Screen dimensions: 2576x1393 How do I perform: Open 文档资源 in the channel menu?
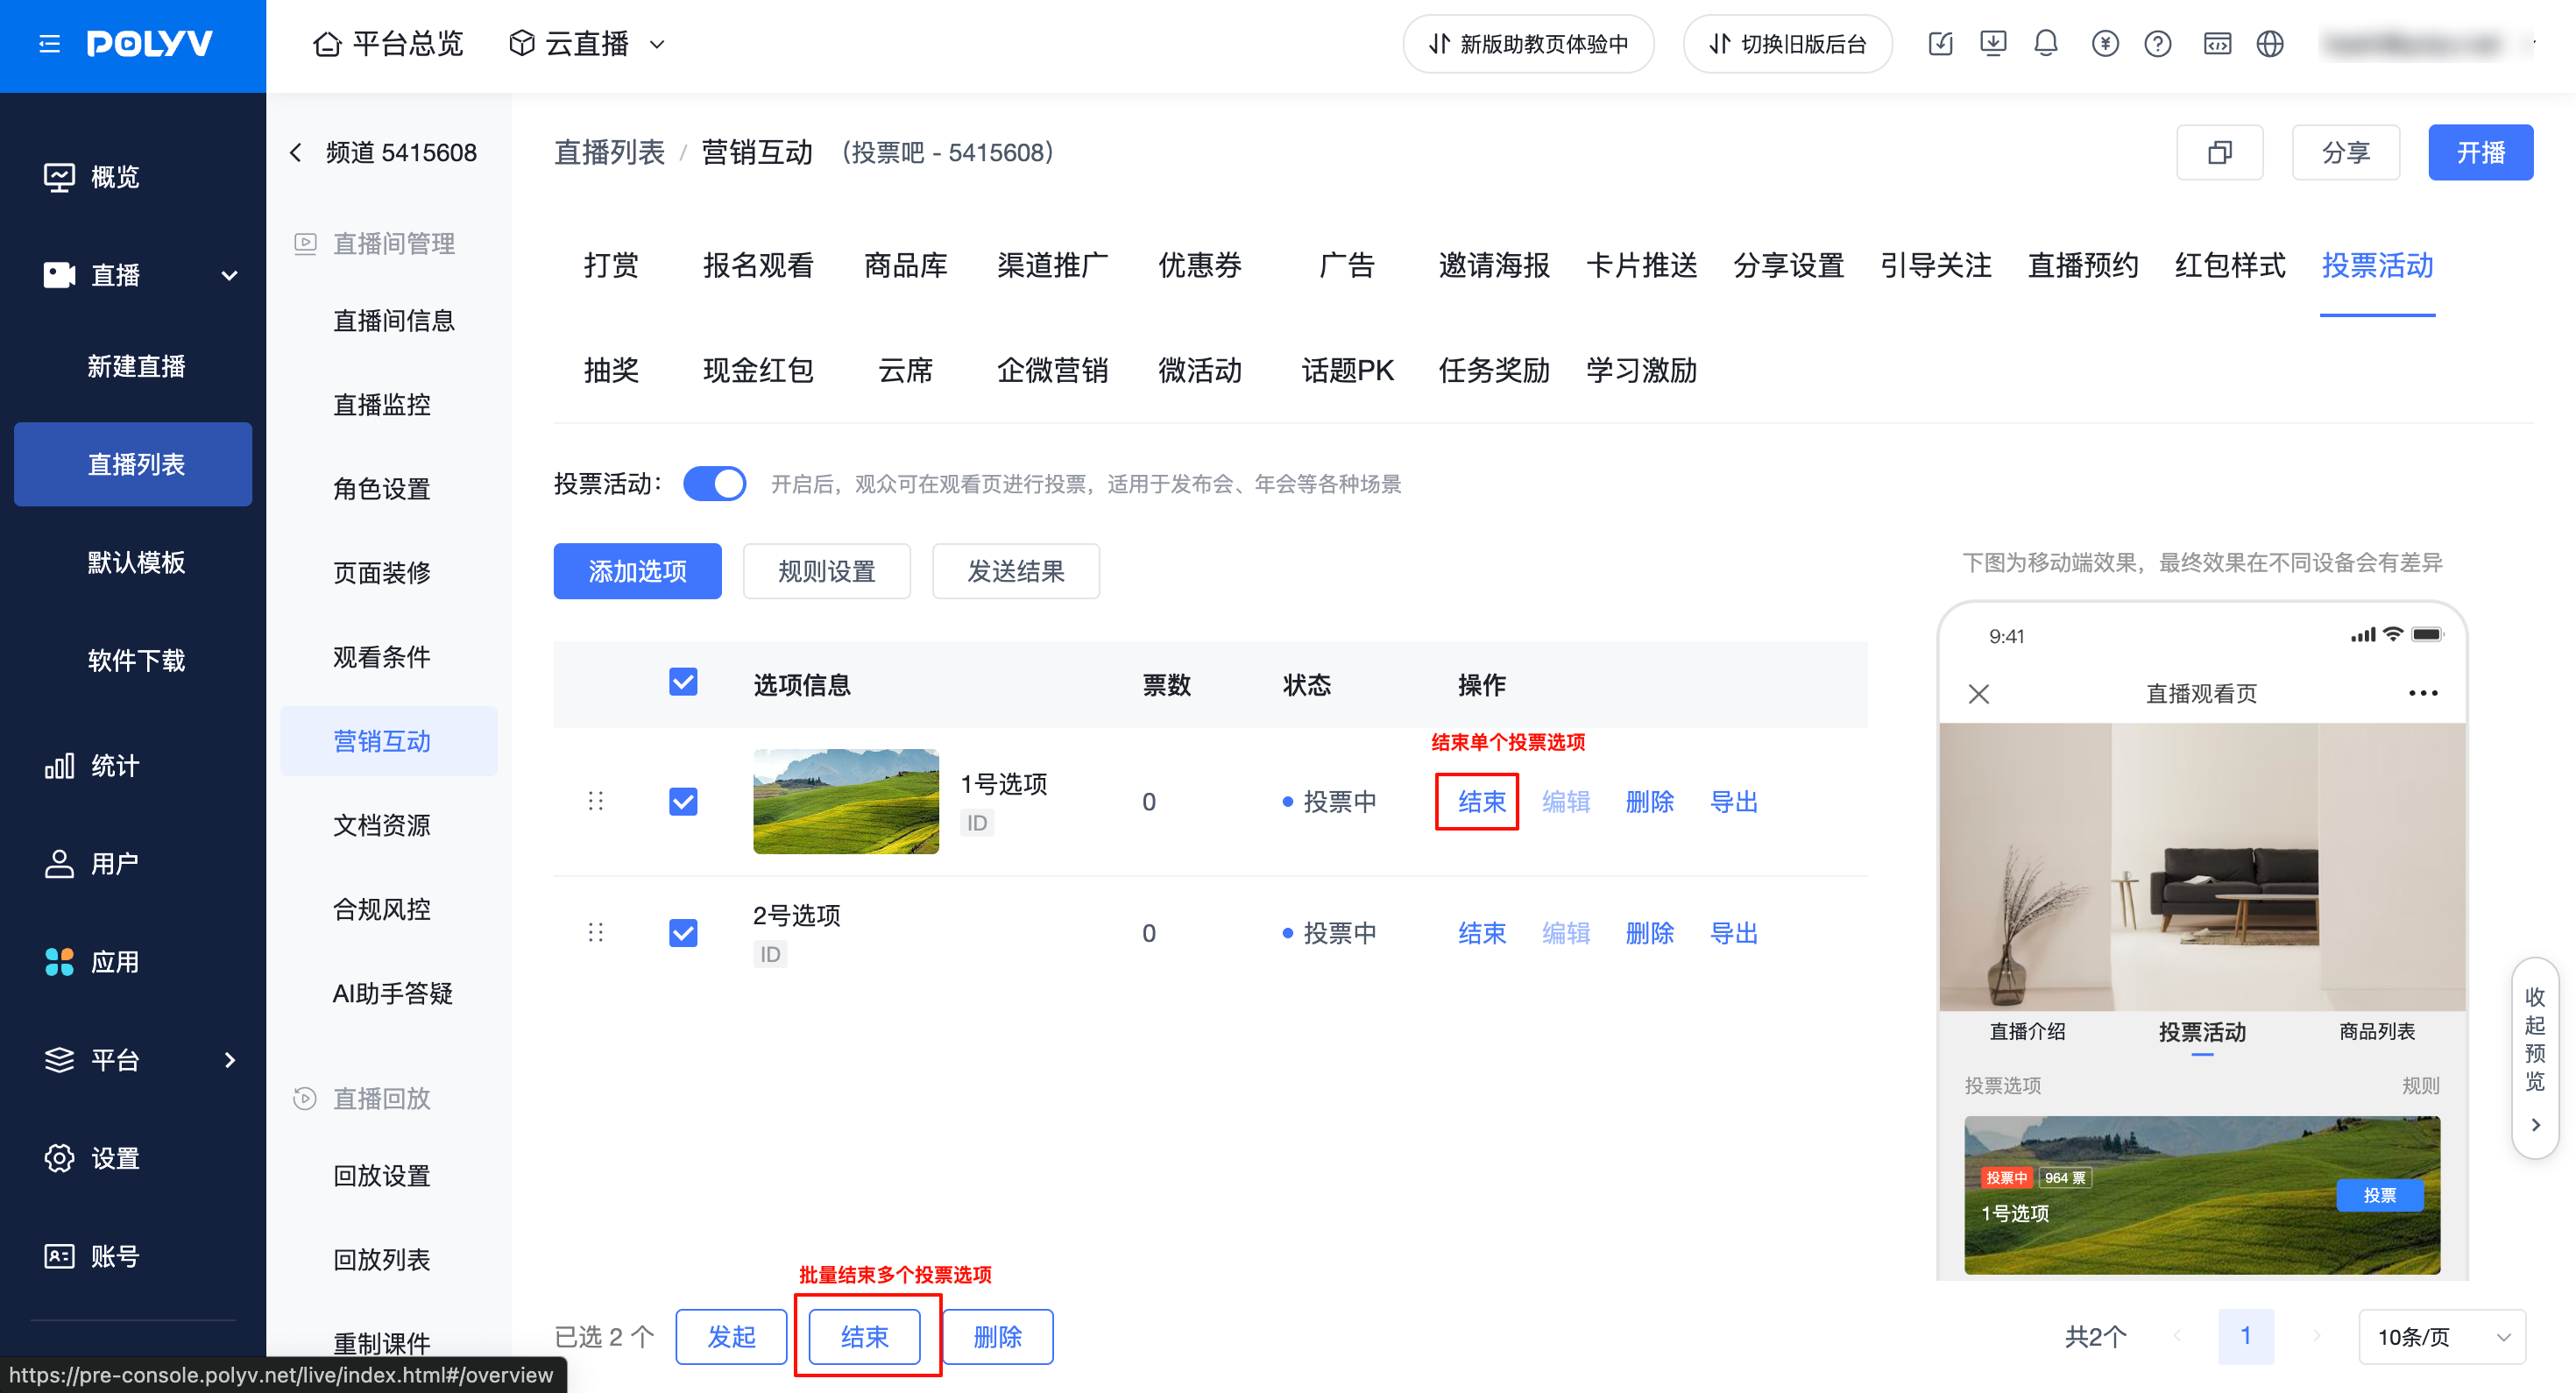(x=381, y=824)
